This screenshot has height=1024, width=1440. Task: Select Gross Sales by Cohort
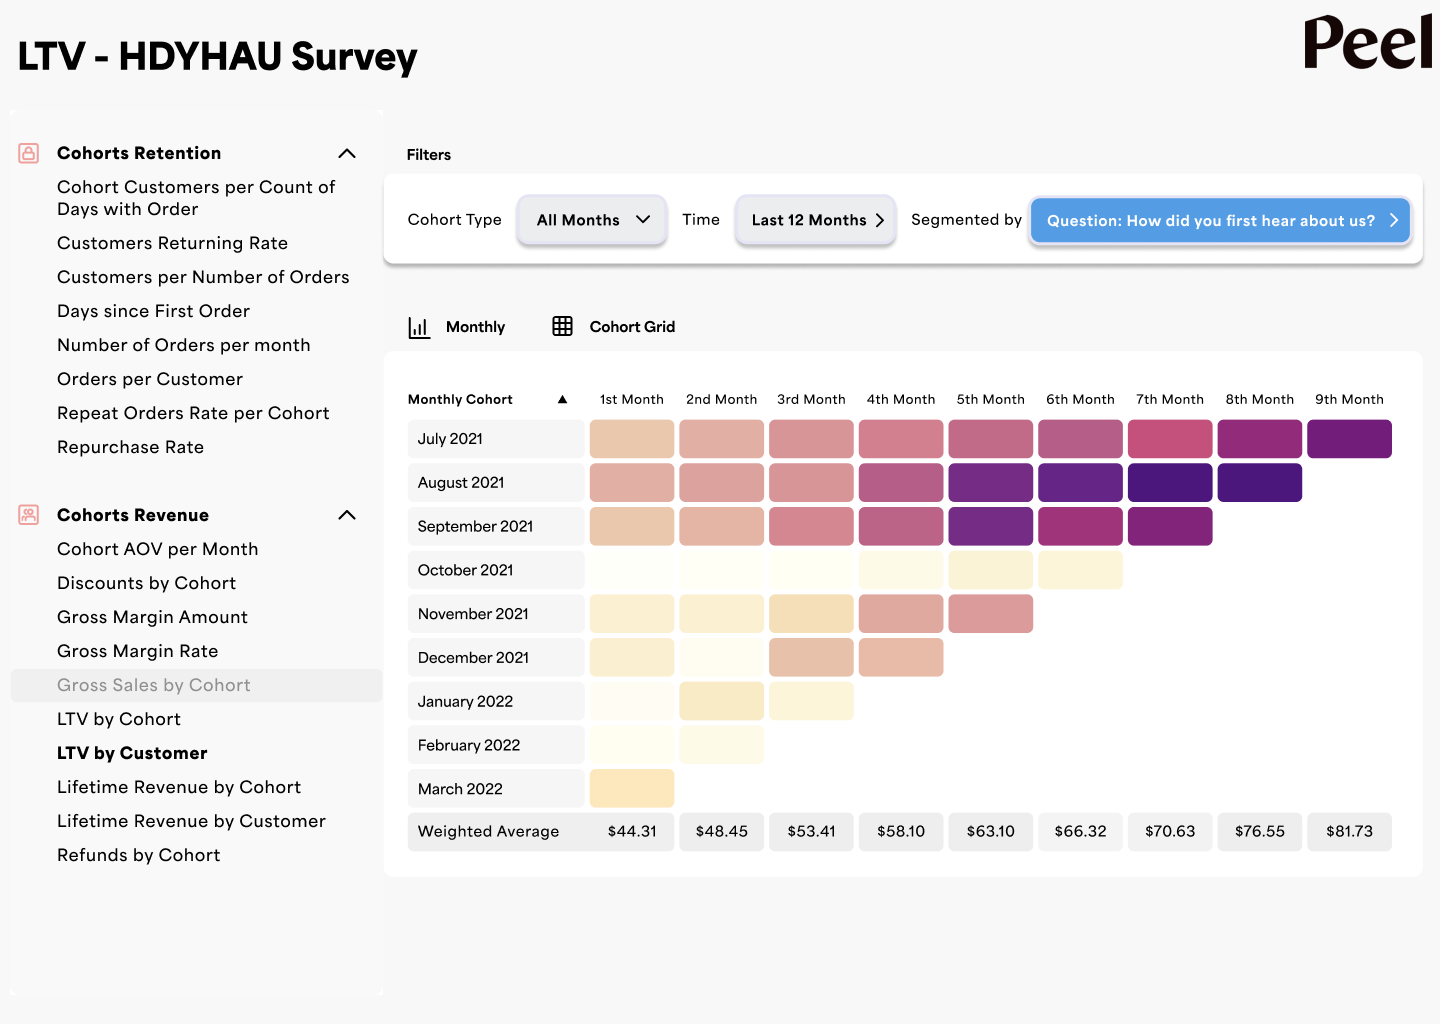tap(154, 685)
